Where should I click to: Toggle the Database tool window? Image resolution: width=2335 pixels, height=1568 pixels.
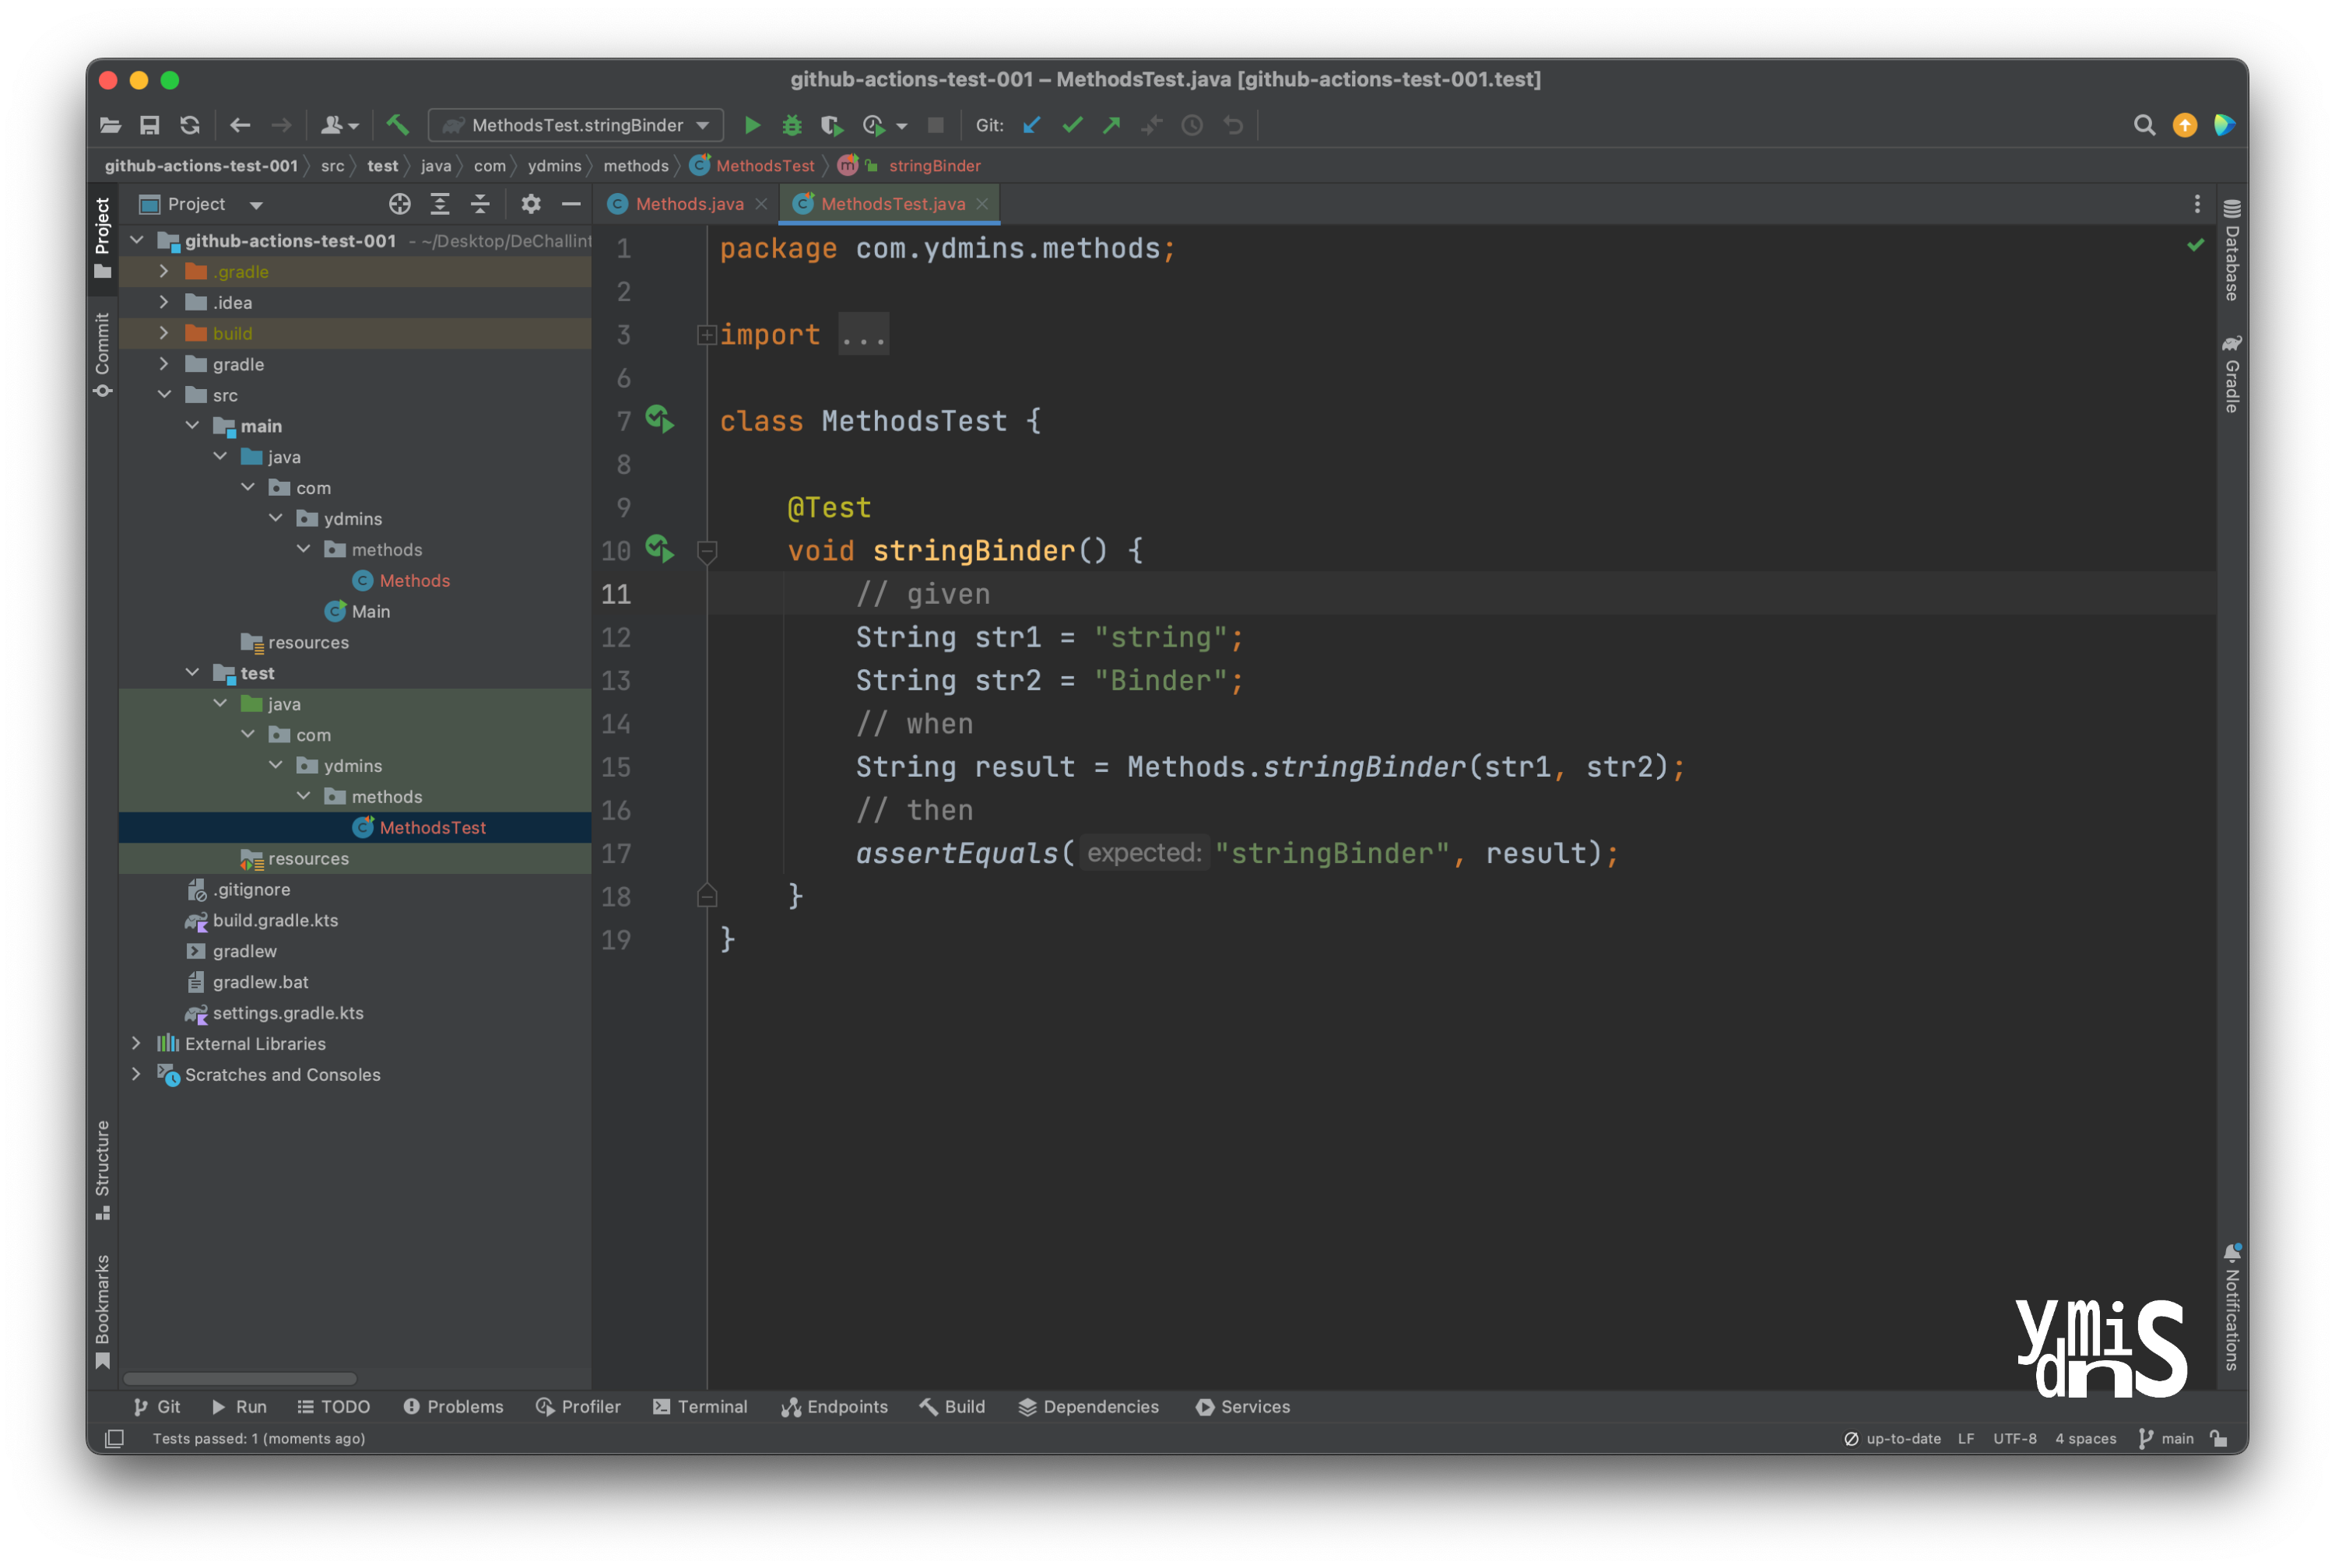click(x=2232, y=251)
